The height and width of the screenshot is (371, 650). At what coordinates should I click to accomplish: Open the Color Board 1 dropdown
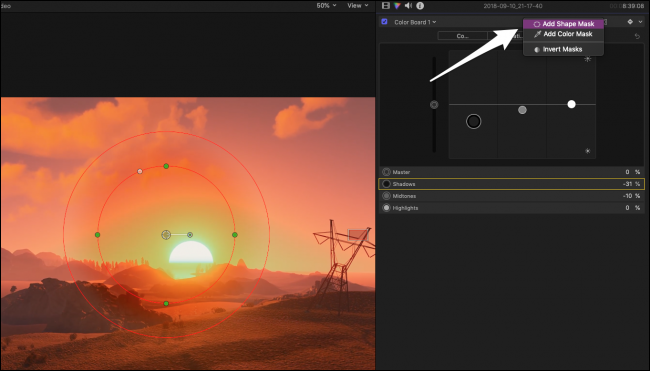(x=415, y=22)
